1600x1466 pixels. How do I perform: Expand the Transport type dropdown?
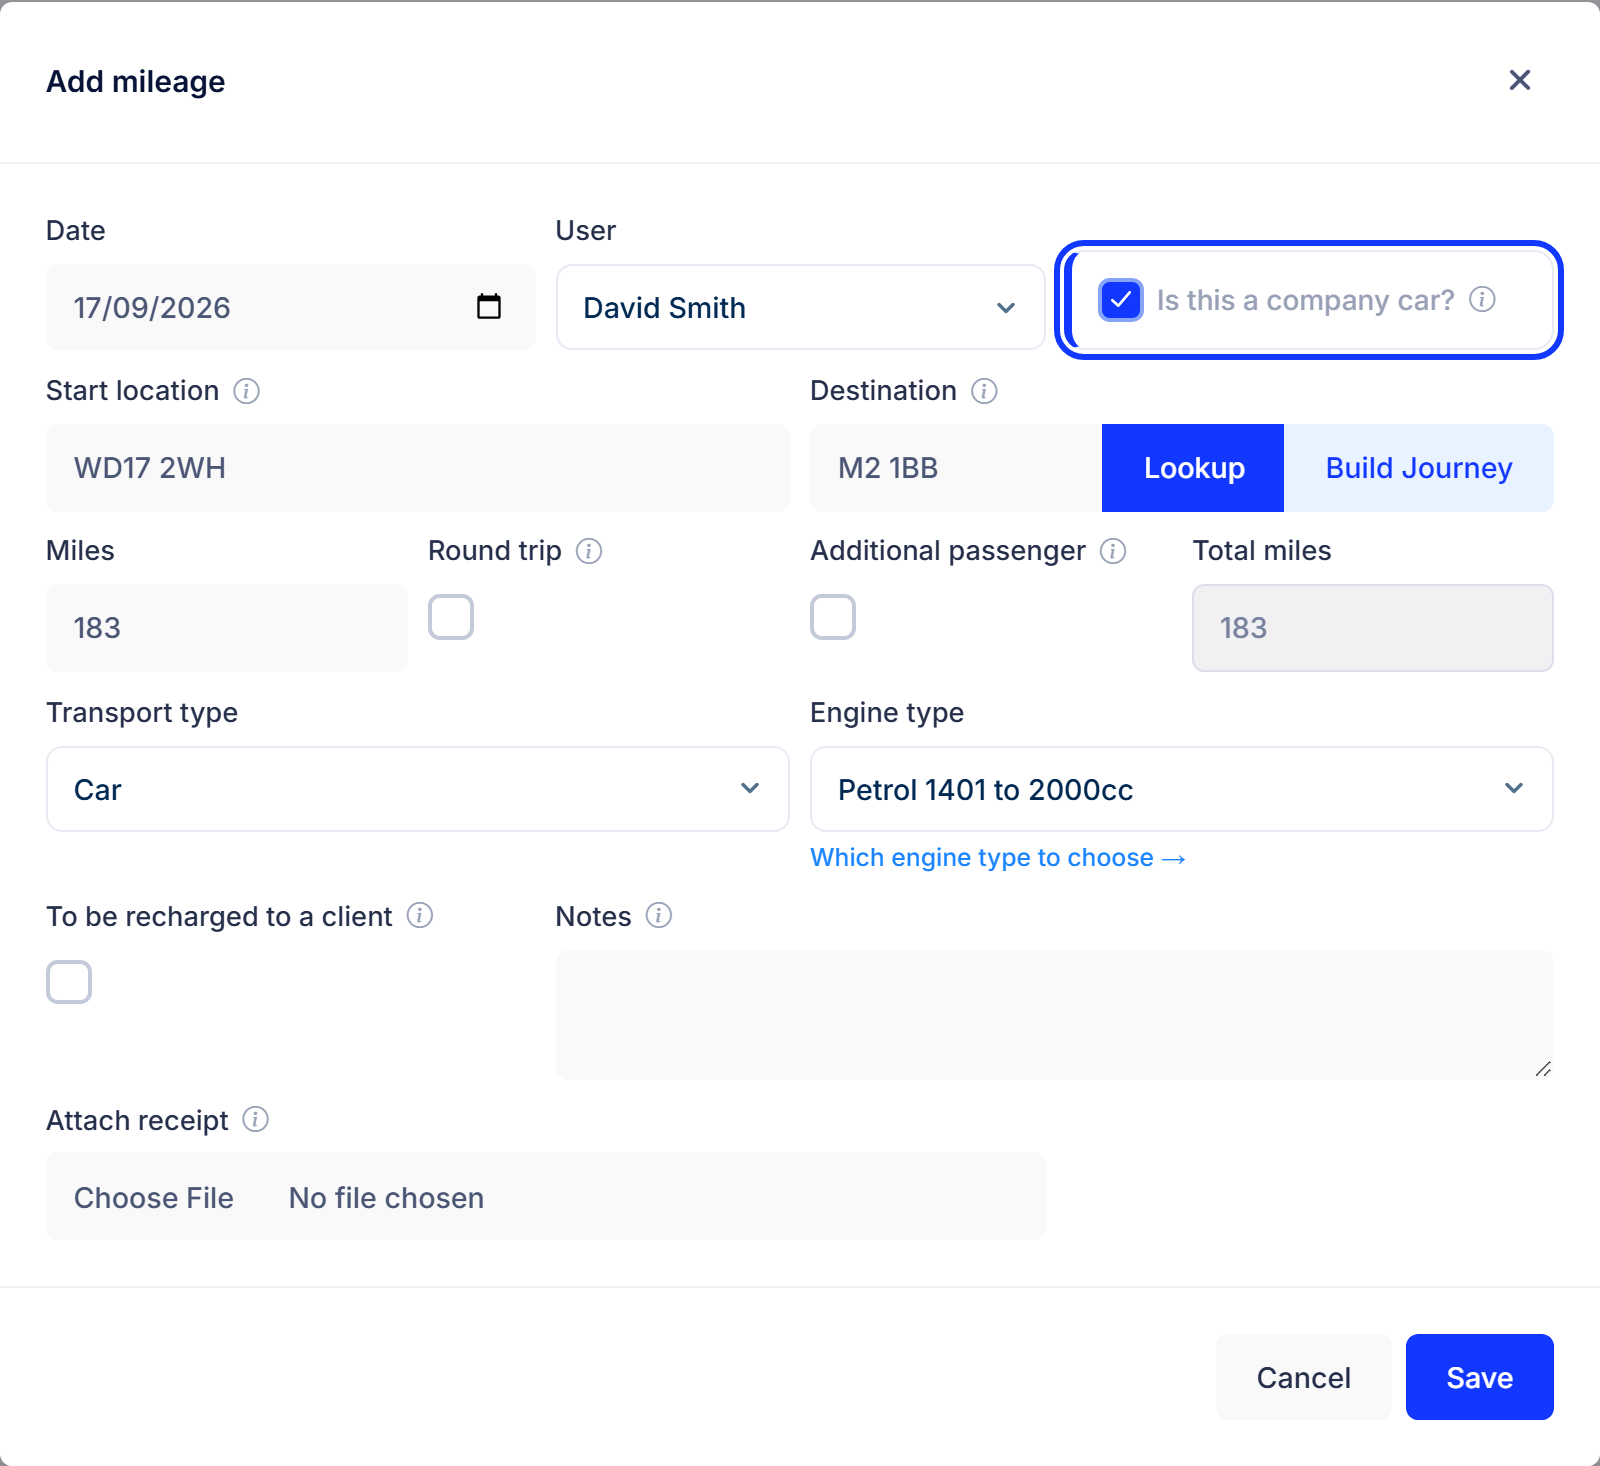click(x=418, y=789)
